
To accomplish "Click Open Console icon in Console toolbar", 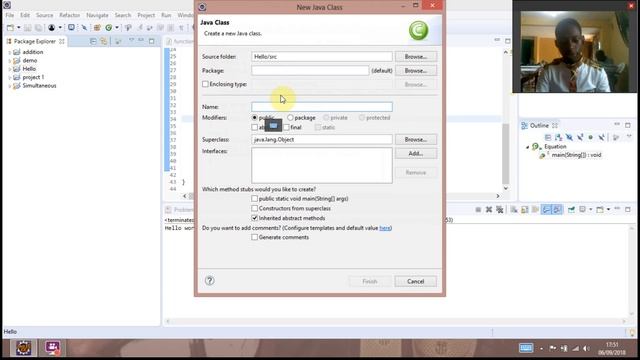I will pos(600,209).
